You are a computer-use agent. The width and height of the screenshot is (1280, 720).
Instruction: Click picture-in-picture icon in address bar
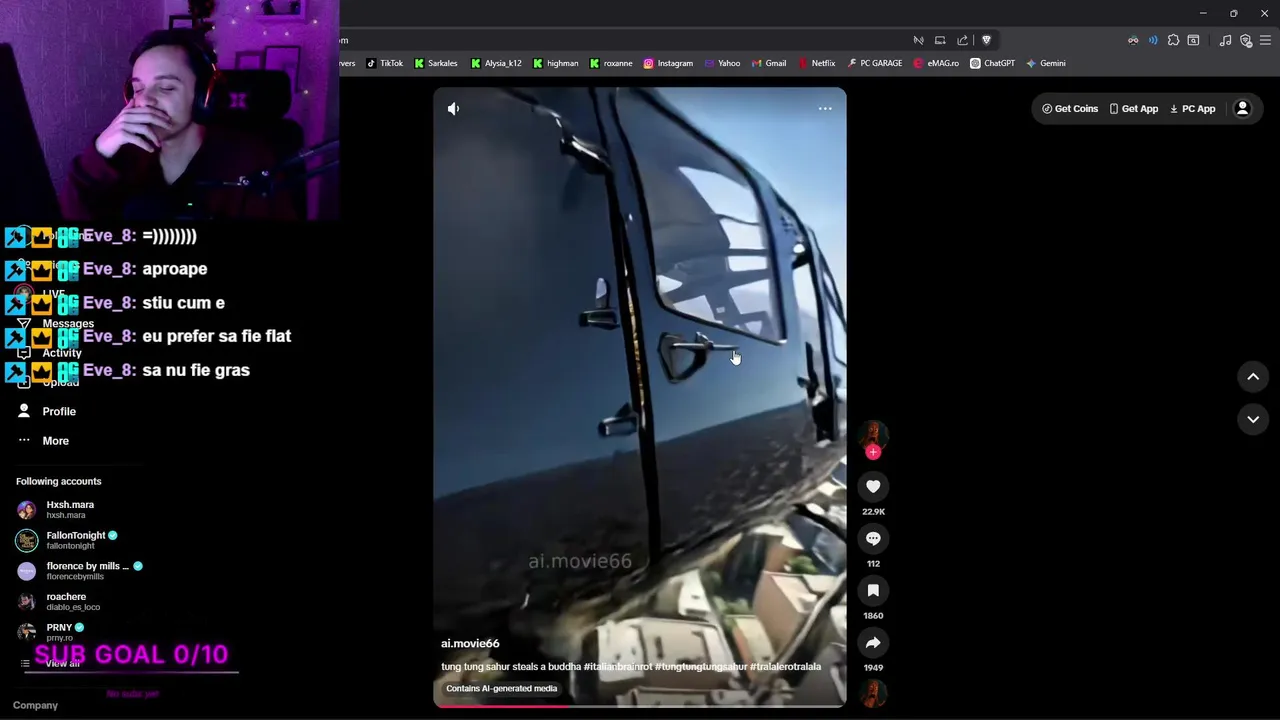coord(940,40)
